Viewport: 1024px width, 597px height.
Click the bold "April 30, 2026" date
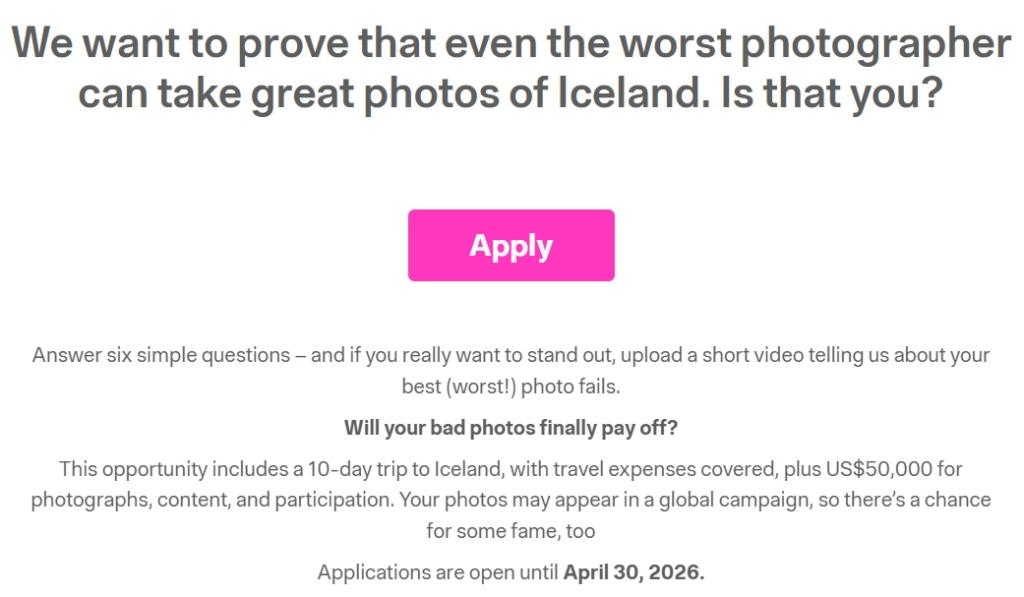[x=633, y=573]
